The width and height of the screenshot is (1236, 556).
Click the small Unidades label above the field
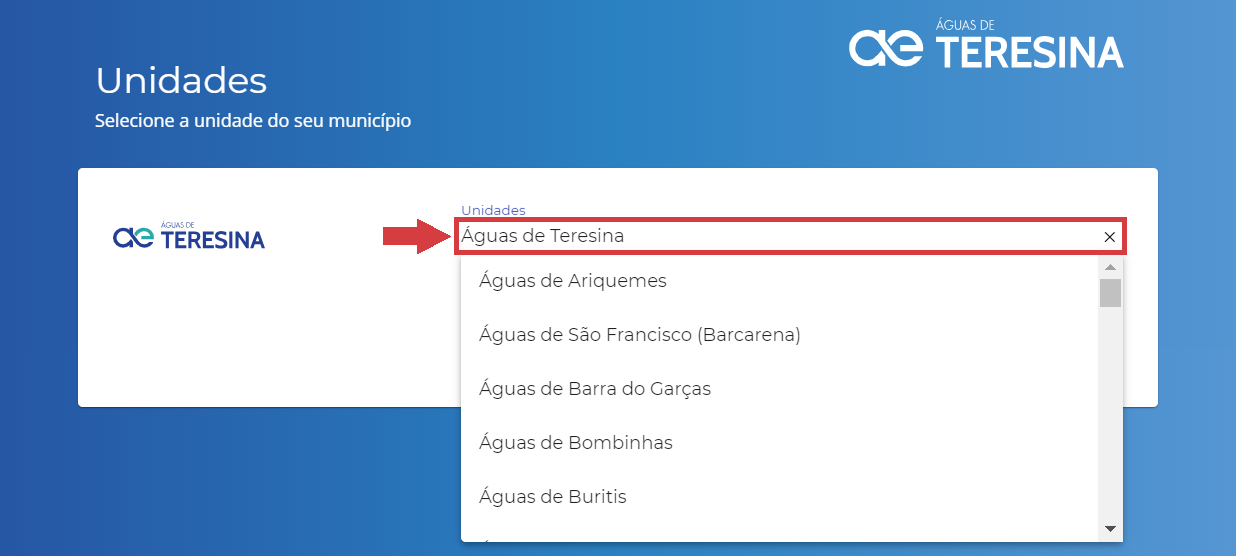coord(493,210)
